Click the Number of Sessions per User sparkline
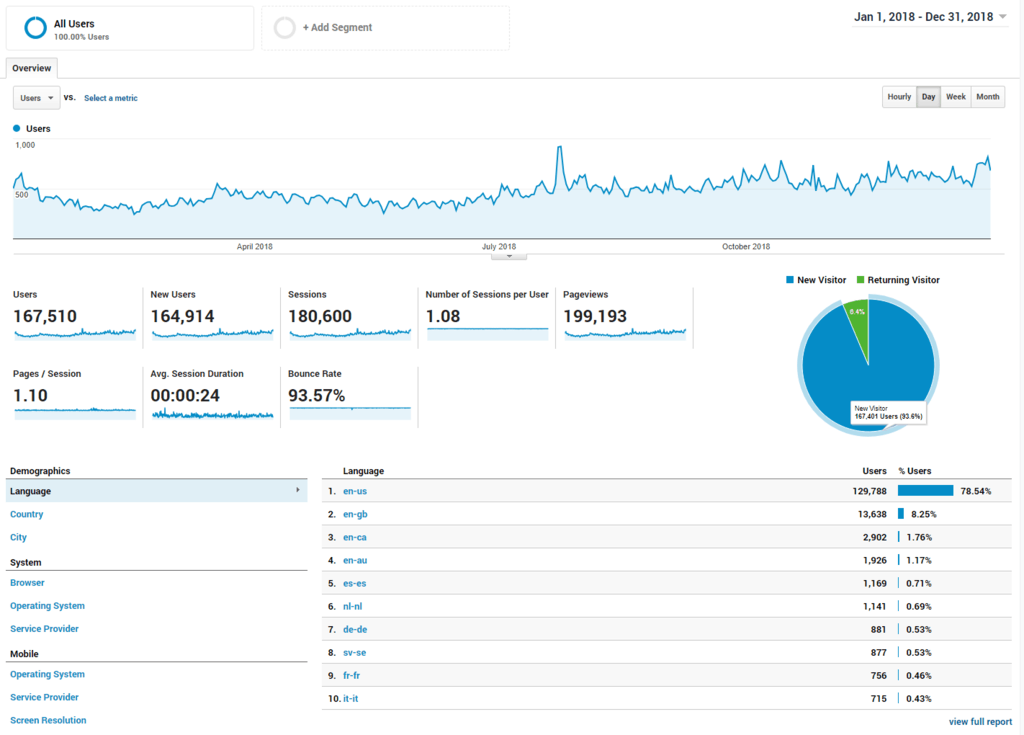The width and height of the screenshot is (1024, 735). [487, 334]
